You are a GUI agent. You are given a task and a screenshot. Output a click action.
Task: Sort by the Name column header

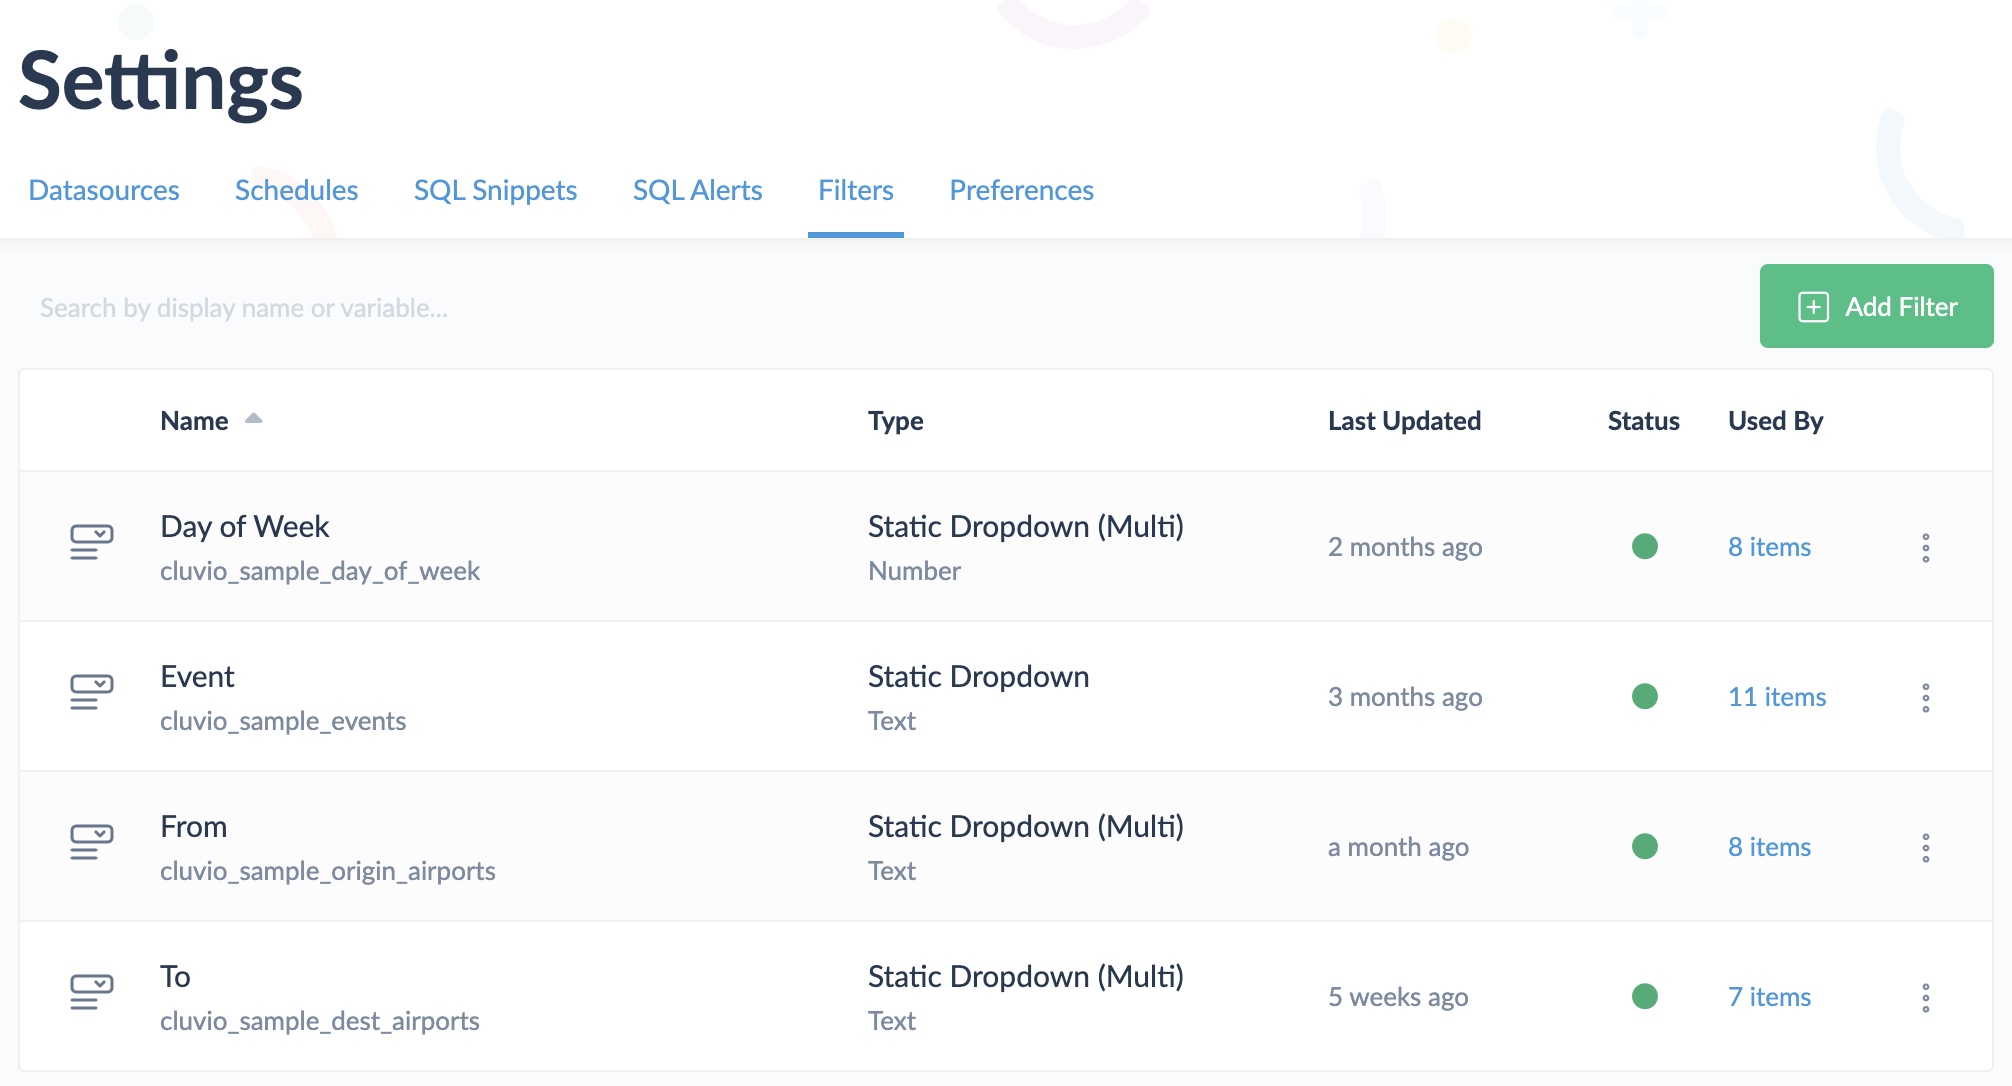point(194,421)
